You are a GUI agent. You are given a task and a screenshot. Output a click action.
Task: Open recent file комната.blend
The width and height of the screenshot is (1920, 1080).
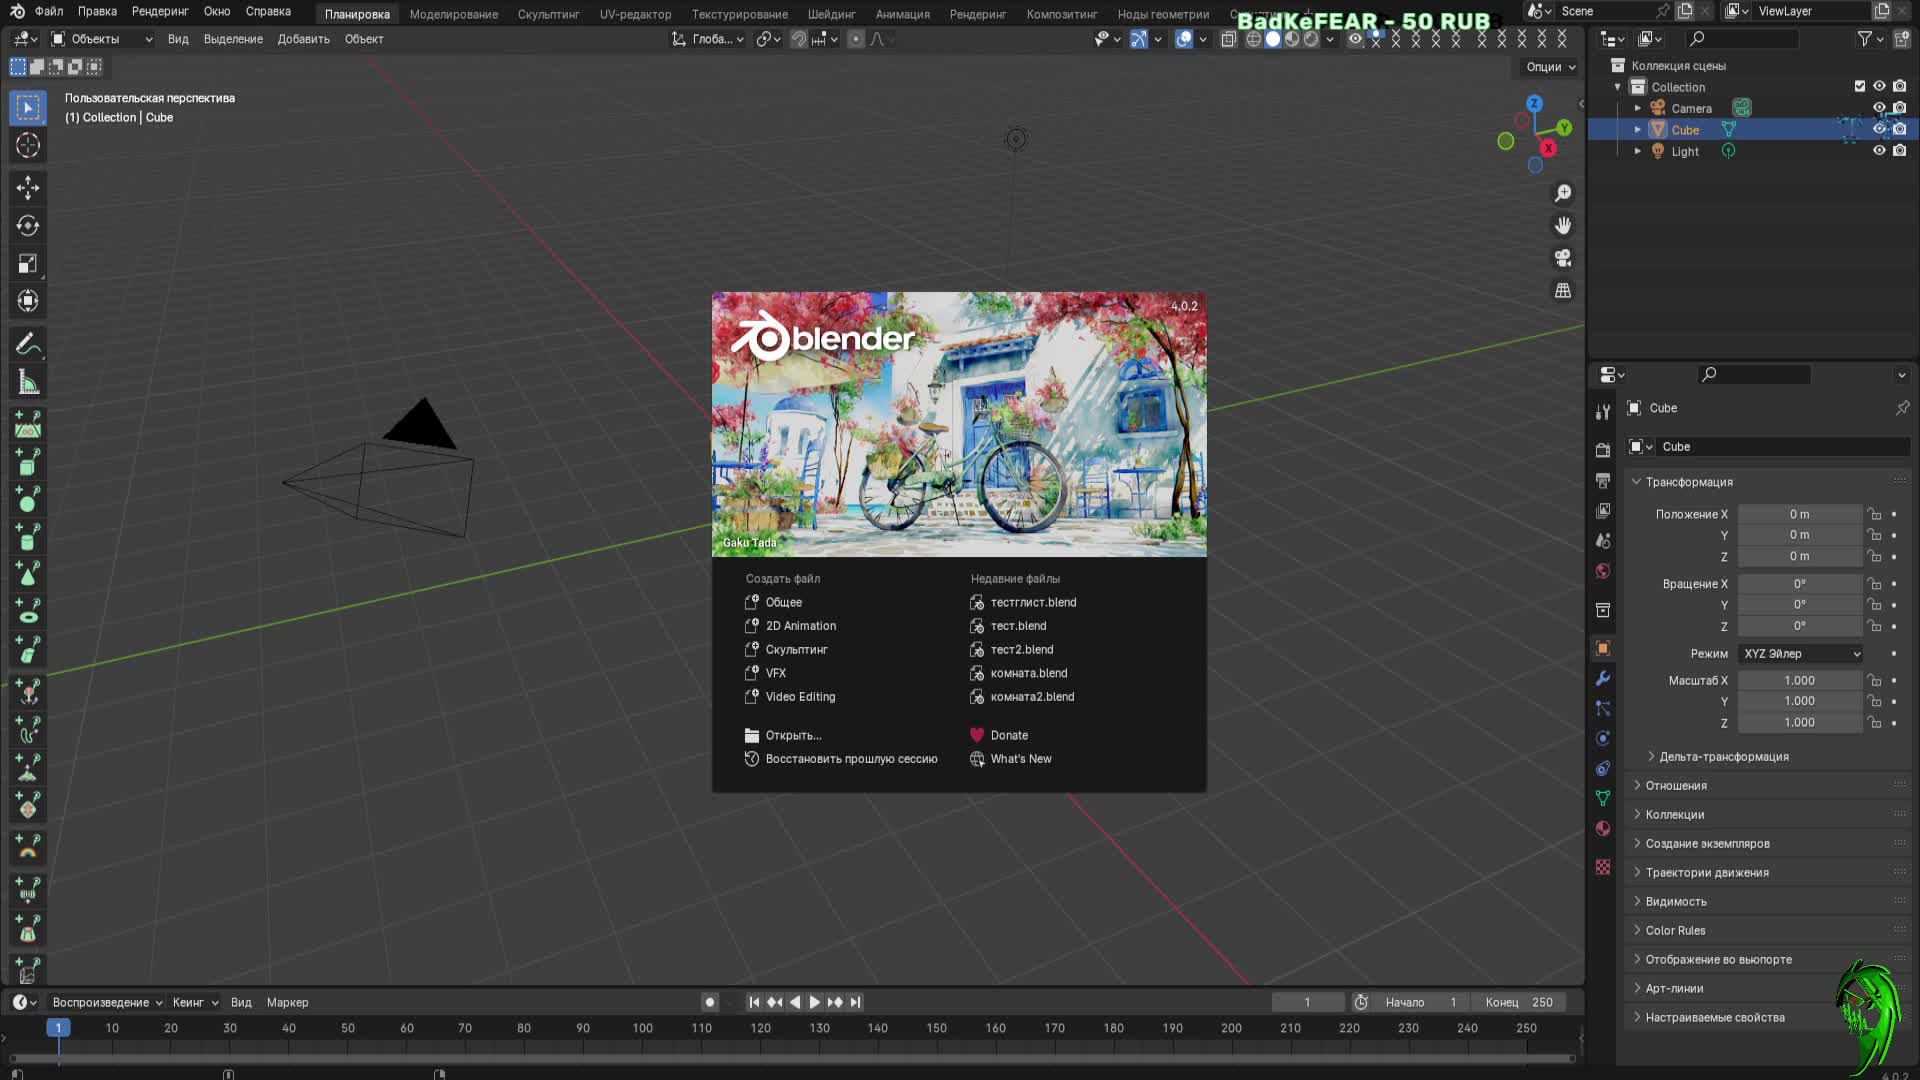tap(1028, 673)
